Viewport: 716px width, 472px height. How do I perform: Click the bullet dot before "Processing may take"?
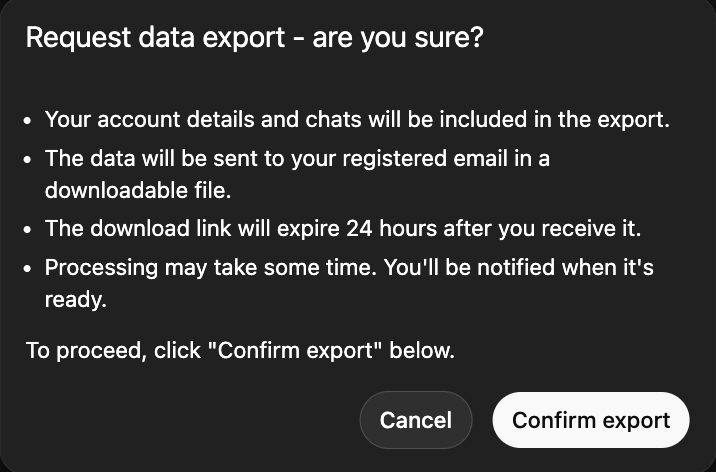pyautogui.click(x=31, y=268)
